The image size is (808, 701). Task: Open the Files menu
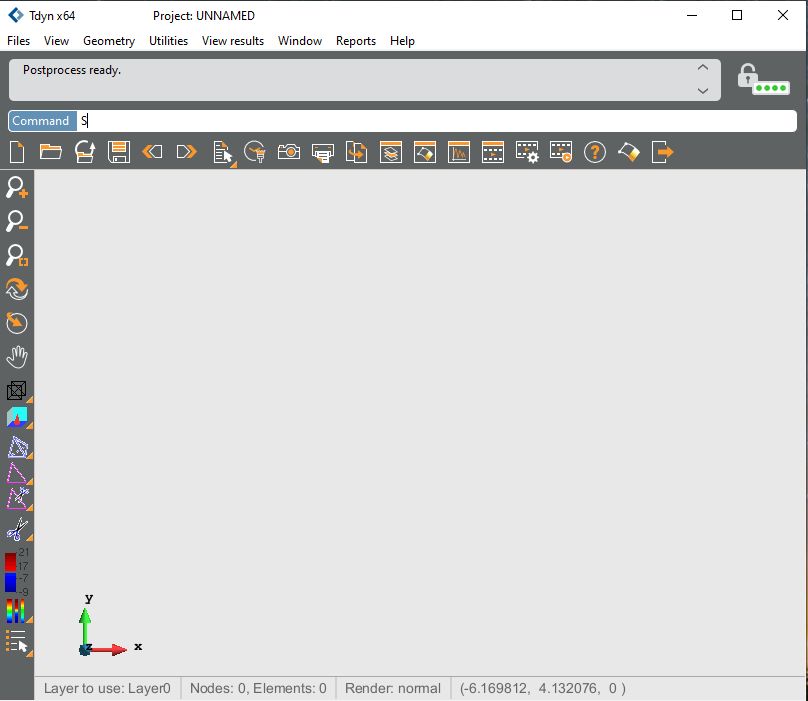pyautogui.click(x=19, y=41)
